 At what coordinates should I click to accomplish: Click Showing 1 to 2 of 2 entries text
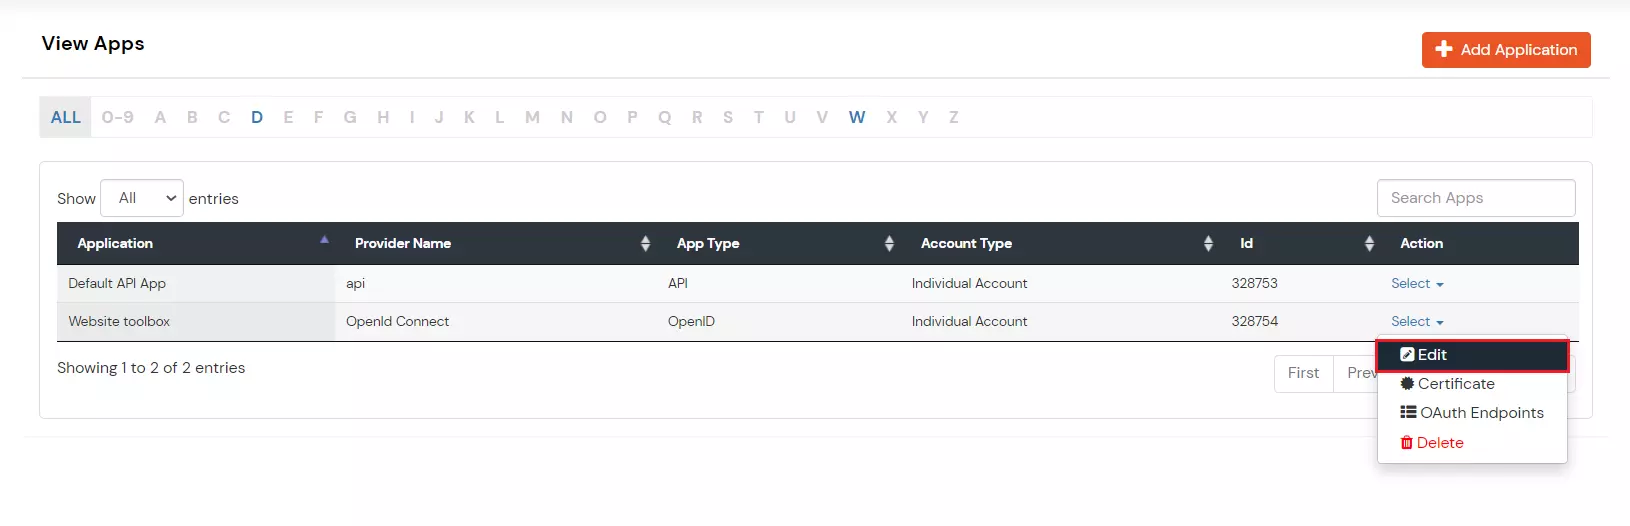pos(151,368)
